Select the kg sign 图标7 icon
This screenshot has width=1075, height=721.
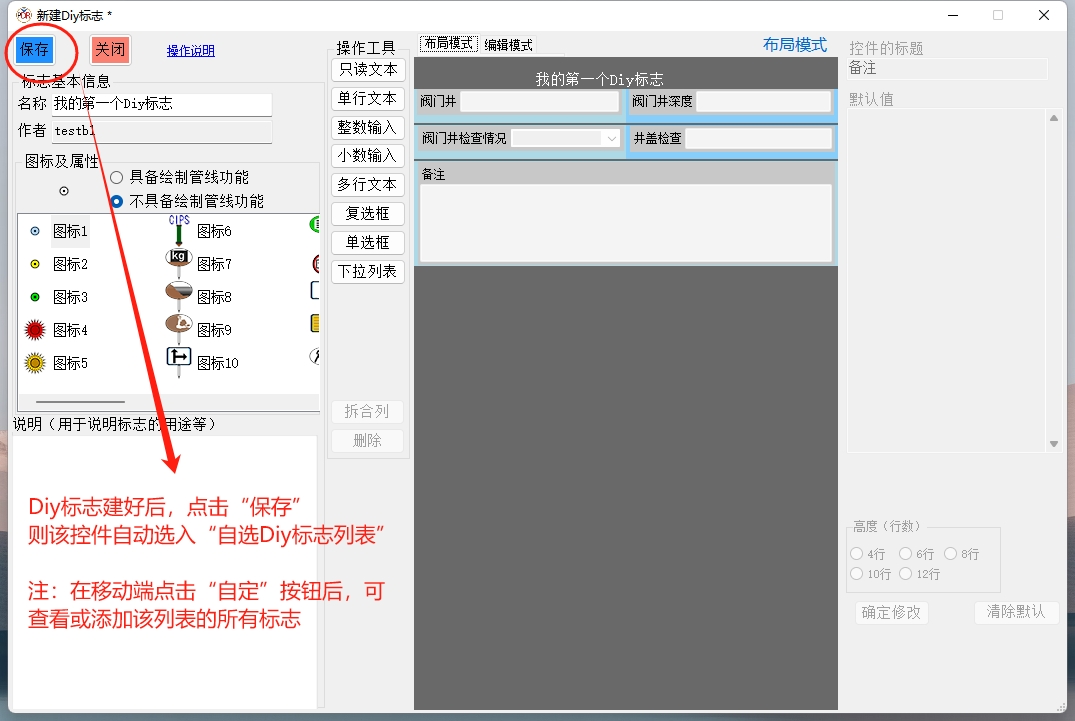click(x=179, y=258)
